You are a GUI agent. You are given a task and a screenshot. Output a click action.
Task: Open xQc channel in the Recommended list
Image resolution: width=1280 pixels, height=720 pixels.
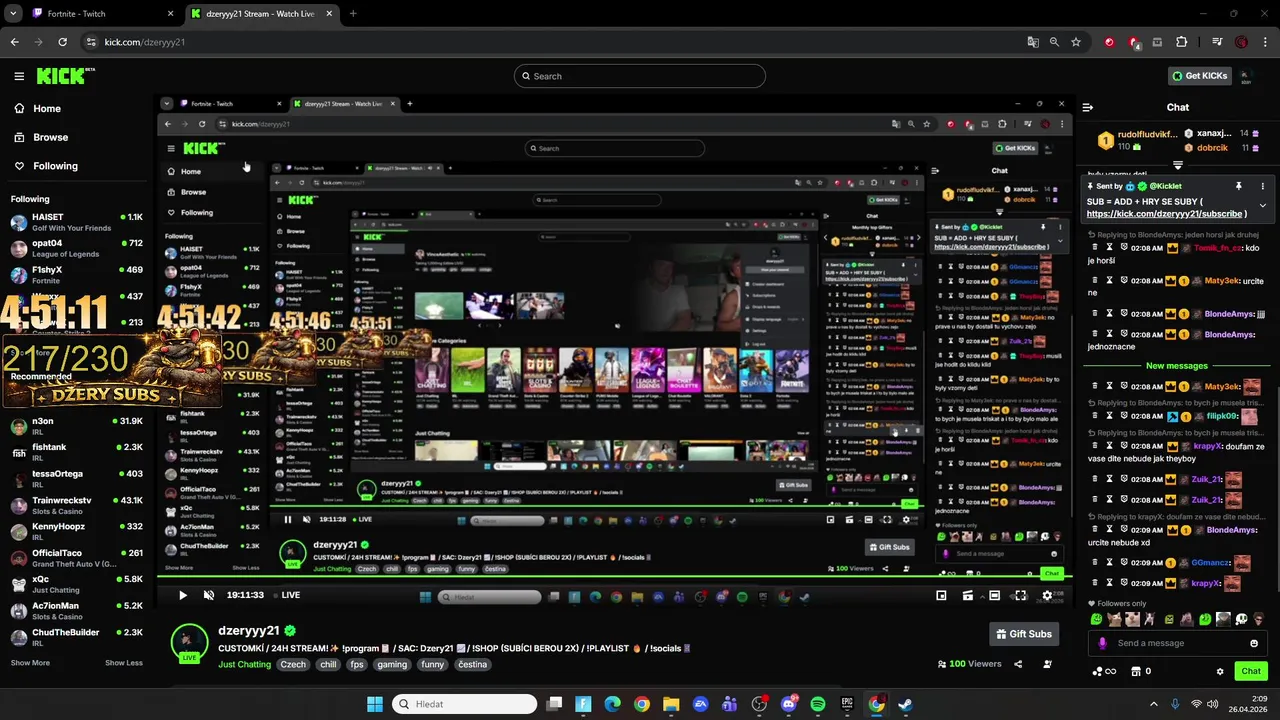pos(77,584)
